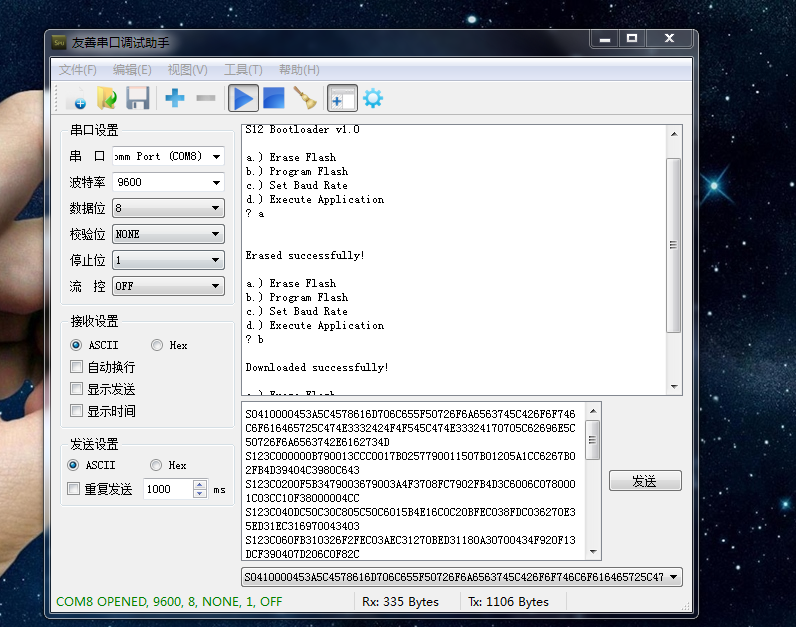Click the blue plus add icon

click(175, 98)
